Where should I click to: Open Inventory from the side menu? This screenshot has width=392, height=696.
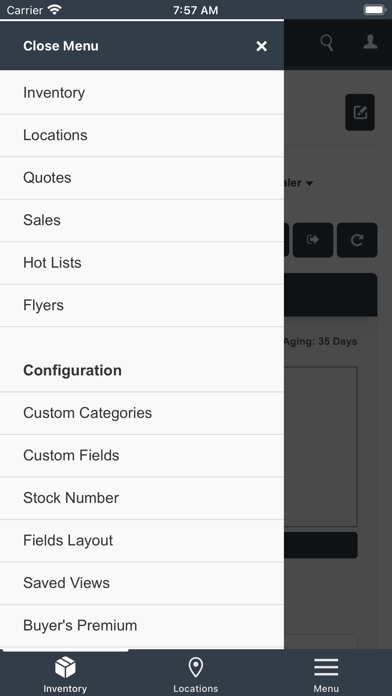pyautogui.click(x=142, y=93)
